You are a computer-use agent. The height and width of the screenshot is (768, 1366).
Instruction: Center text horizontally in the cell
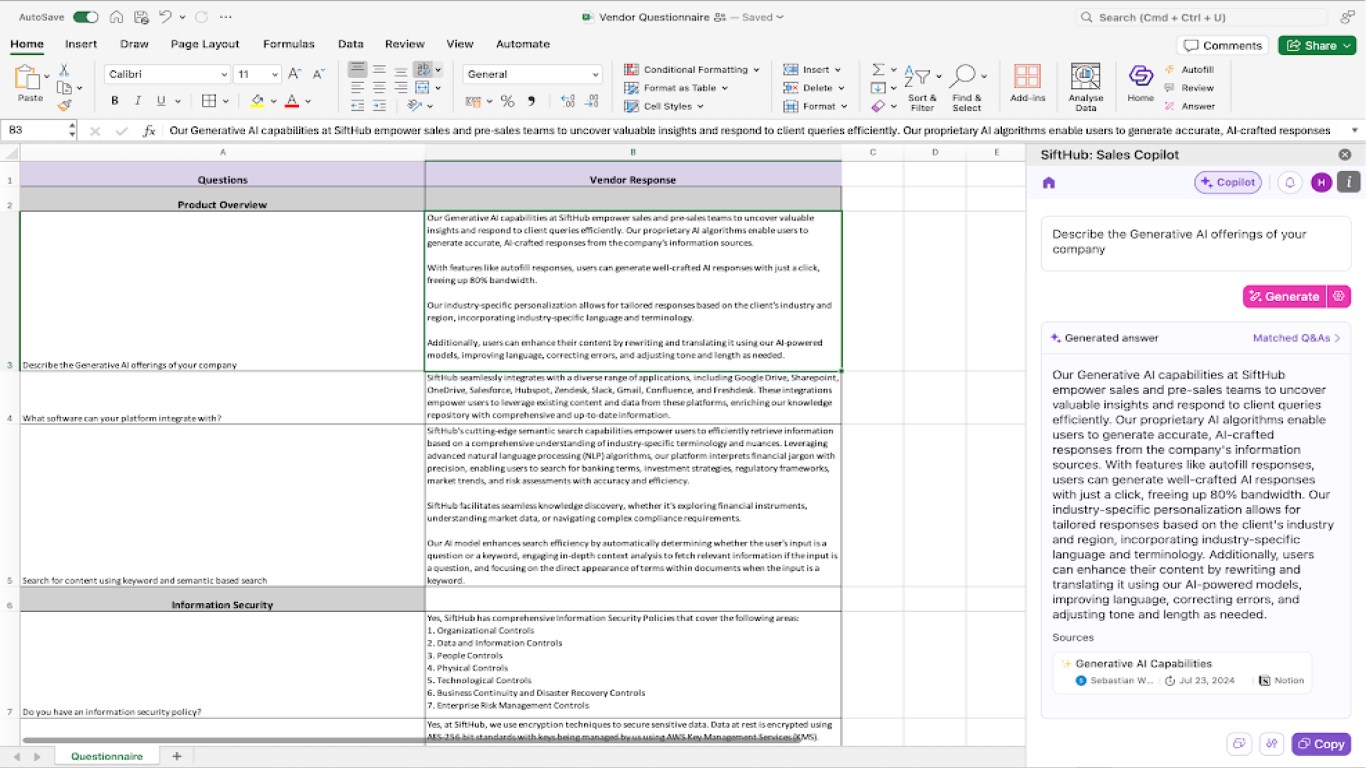point(379,88)
